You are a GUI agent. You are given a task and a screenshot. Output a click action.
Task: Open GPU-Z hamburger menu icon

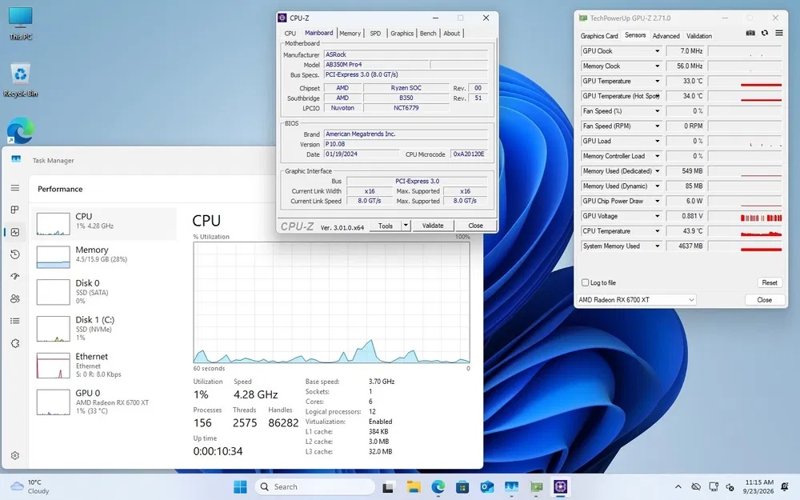(779, 33)
